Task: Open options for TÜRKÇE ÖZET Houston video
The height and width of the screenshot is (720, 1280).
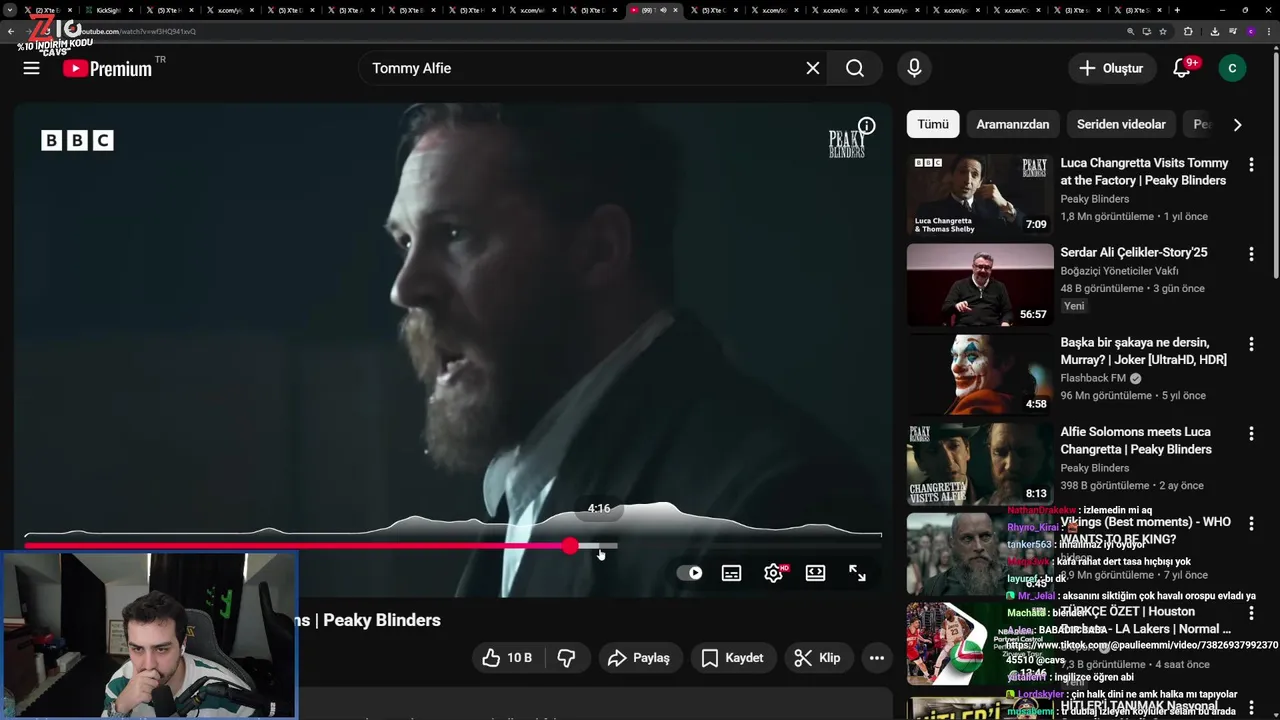Action: 1251,613
